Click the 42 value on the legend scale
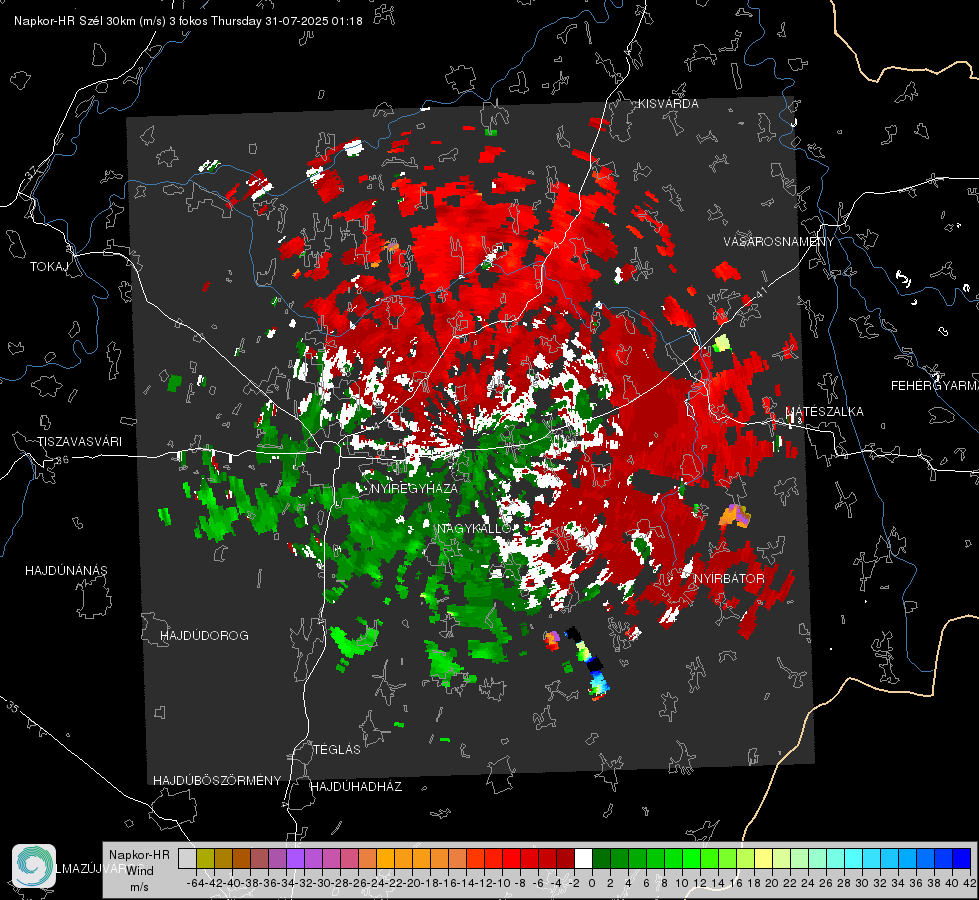The height and width of the screenshot is (900, 979). click(x=969, y=883)
